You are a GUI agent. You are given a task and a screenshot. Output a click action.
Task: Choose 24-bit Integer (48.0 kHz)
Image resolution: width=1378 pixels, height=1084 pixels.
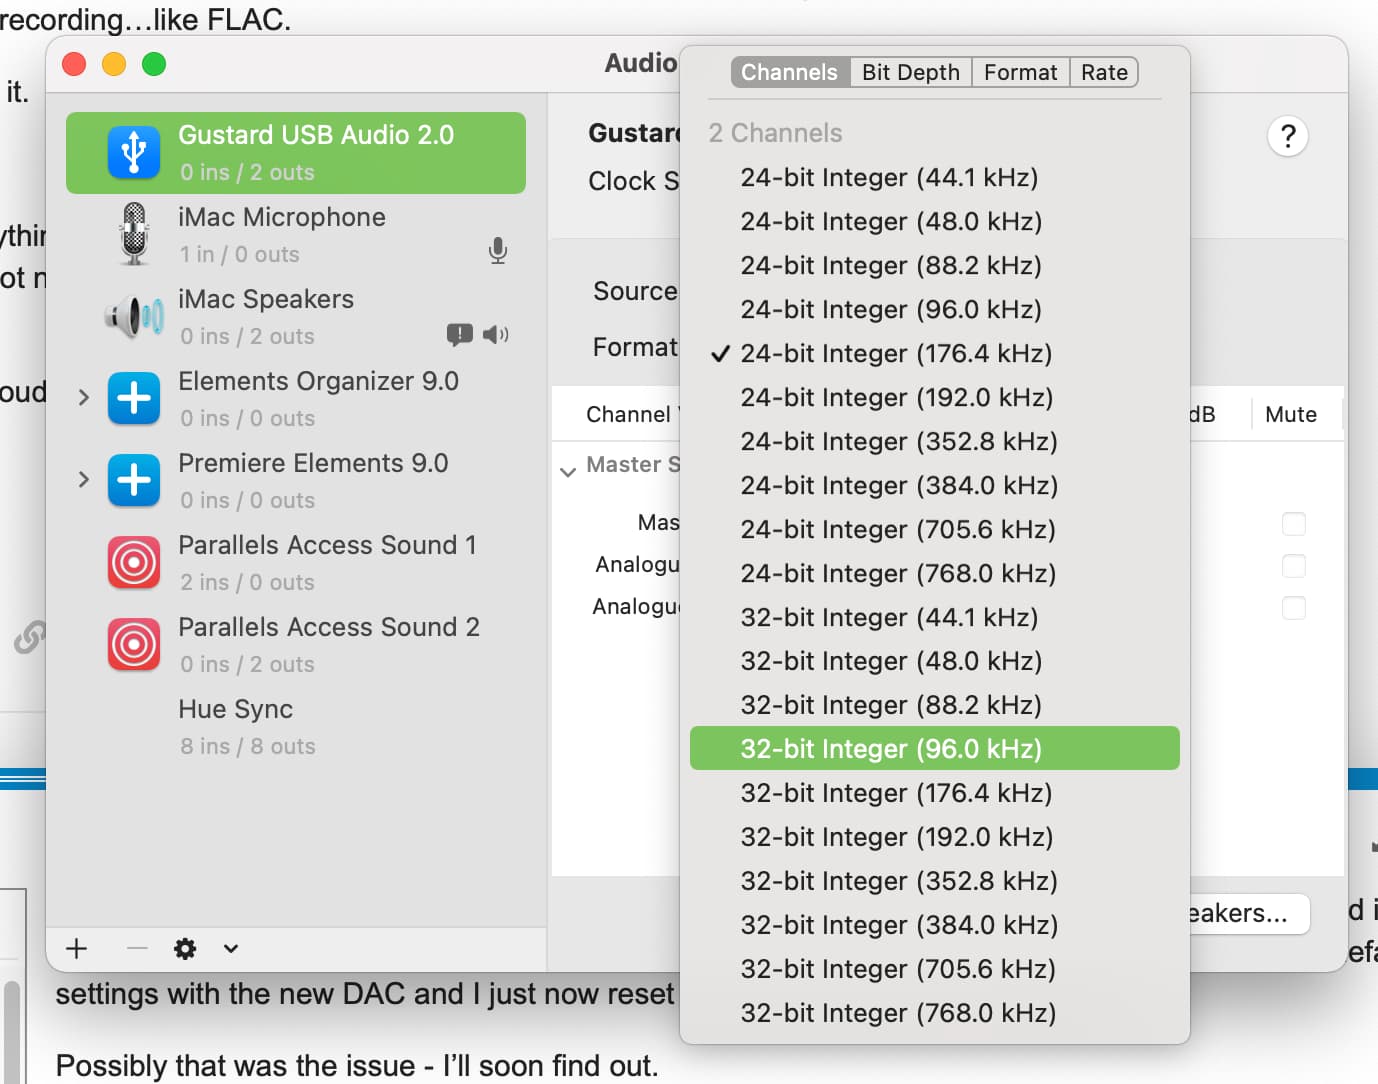[935, 221]
